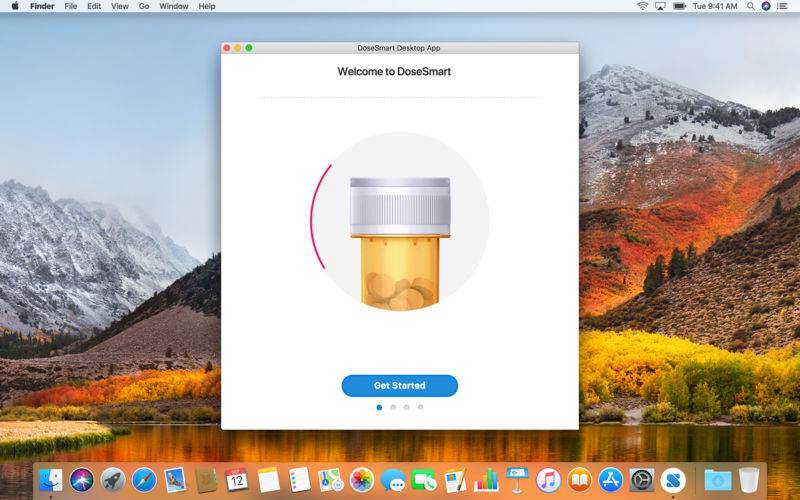Go to the second onboarding page dot
The image size is (800, 500).
point(393,408)
